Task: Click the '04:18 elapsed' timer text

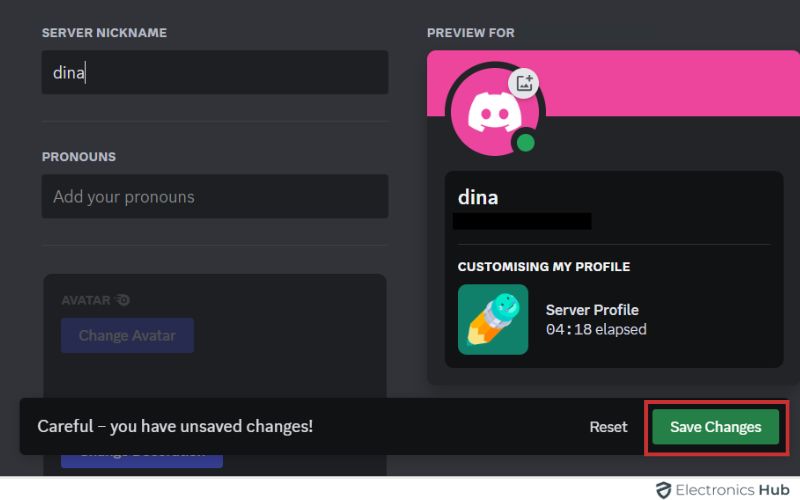Action: coord(596,329)
